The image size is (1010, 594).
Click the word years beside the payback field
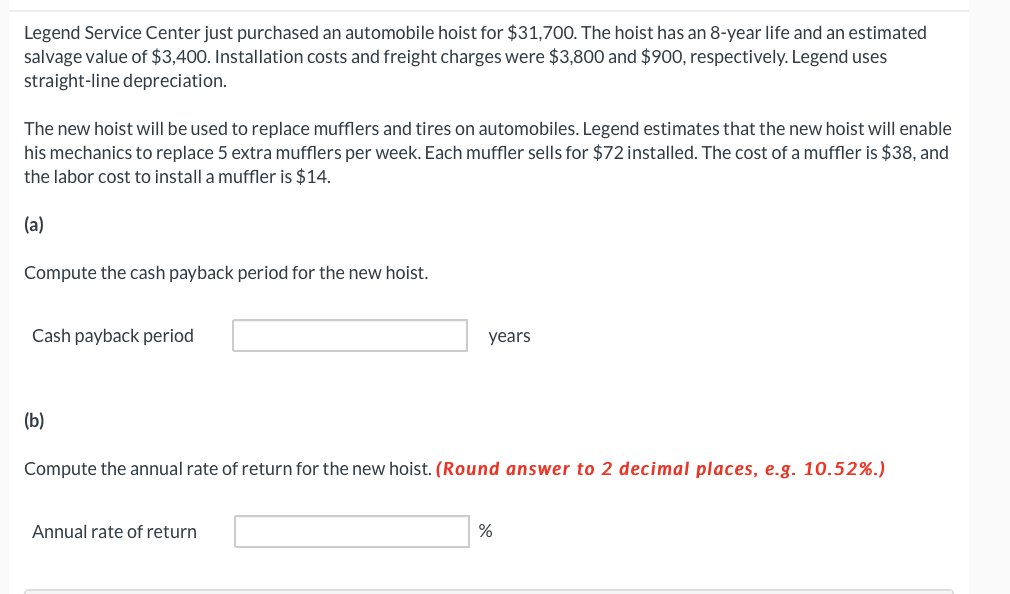point(509,335)
